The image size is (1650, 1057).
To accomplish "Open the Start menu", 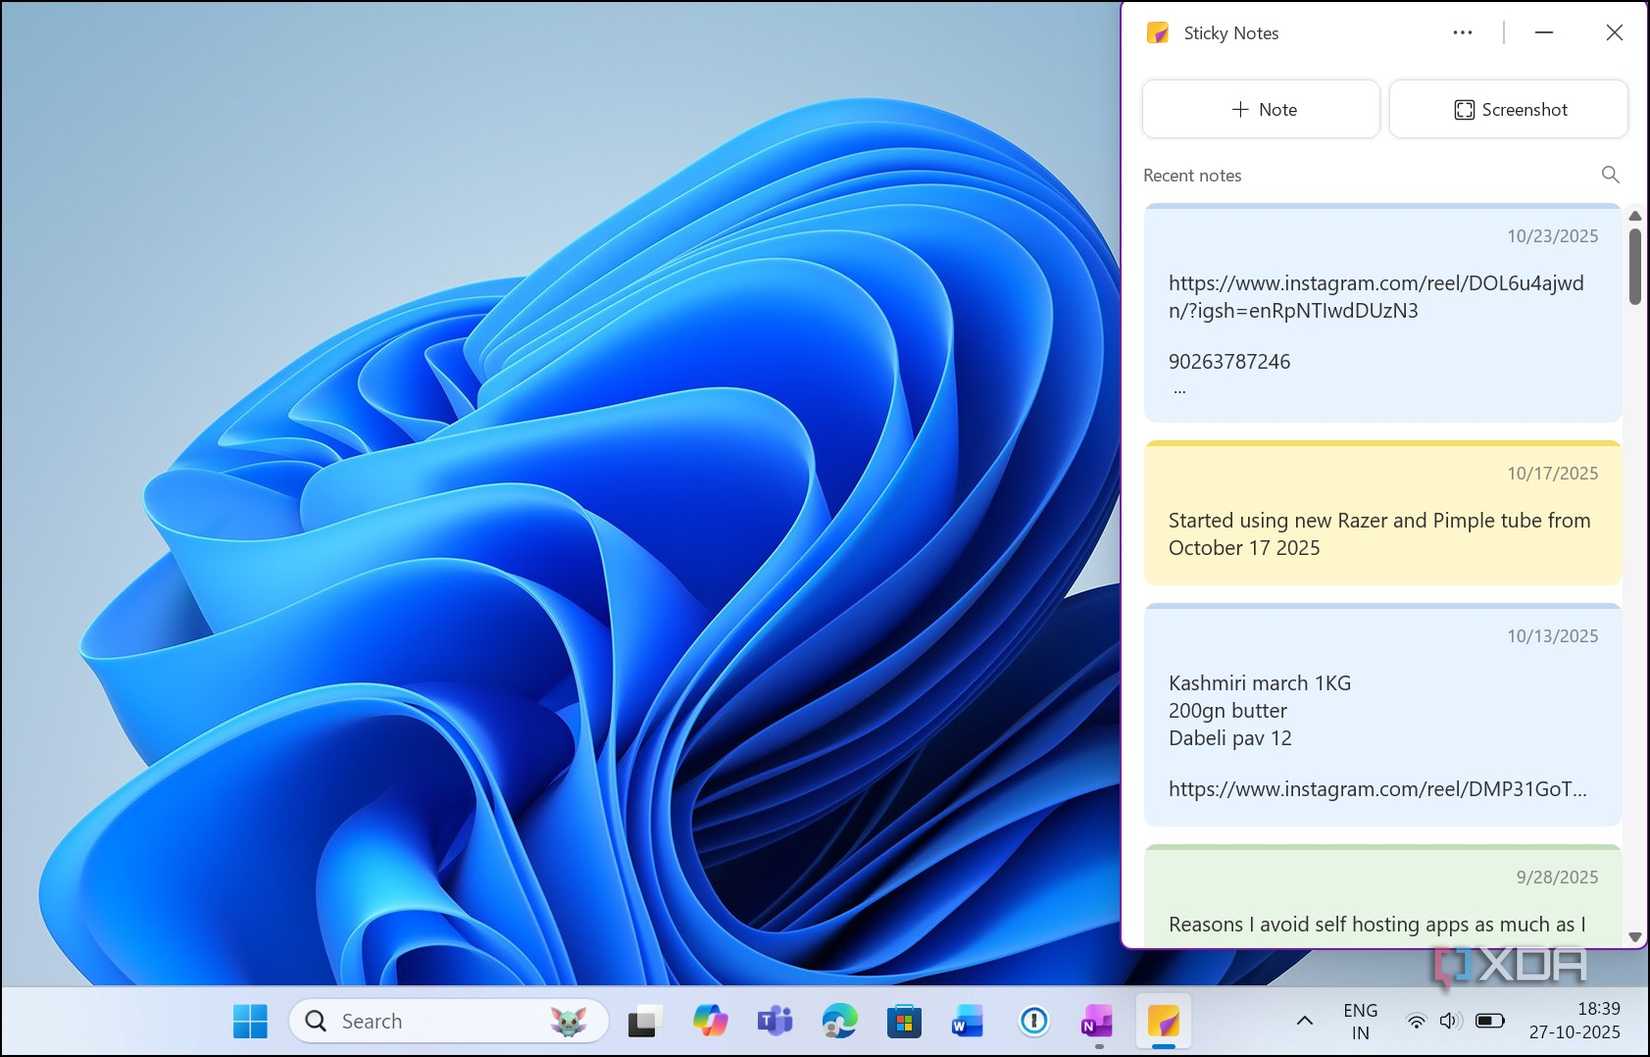I will 249,1020.
